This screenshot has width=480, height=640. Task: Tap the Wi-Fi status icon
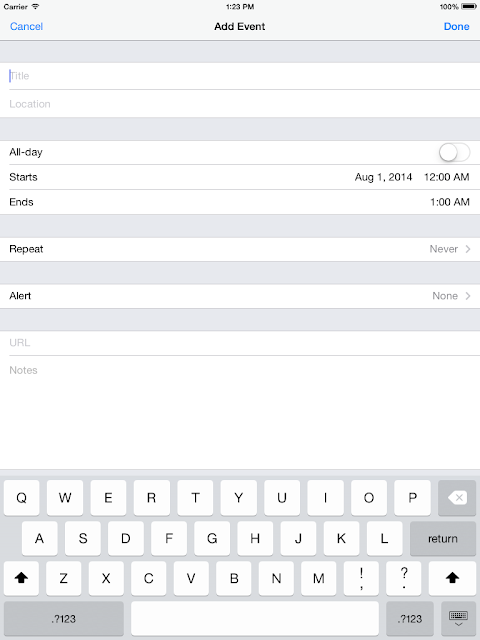tap(36, 7)
